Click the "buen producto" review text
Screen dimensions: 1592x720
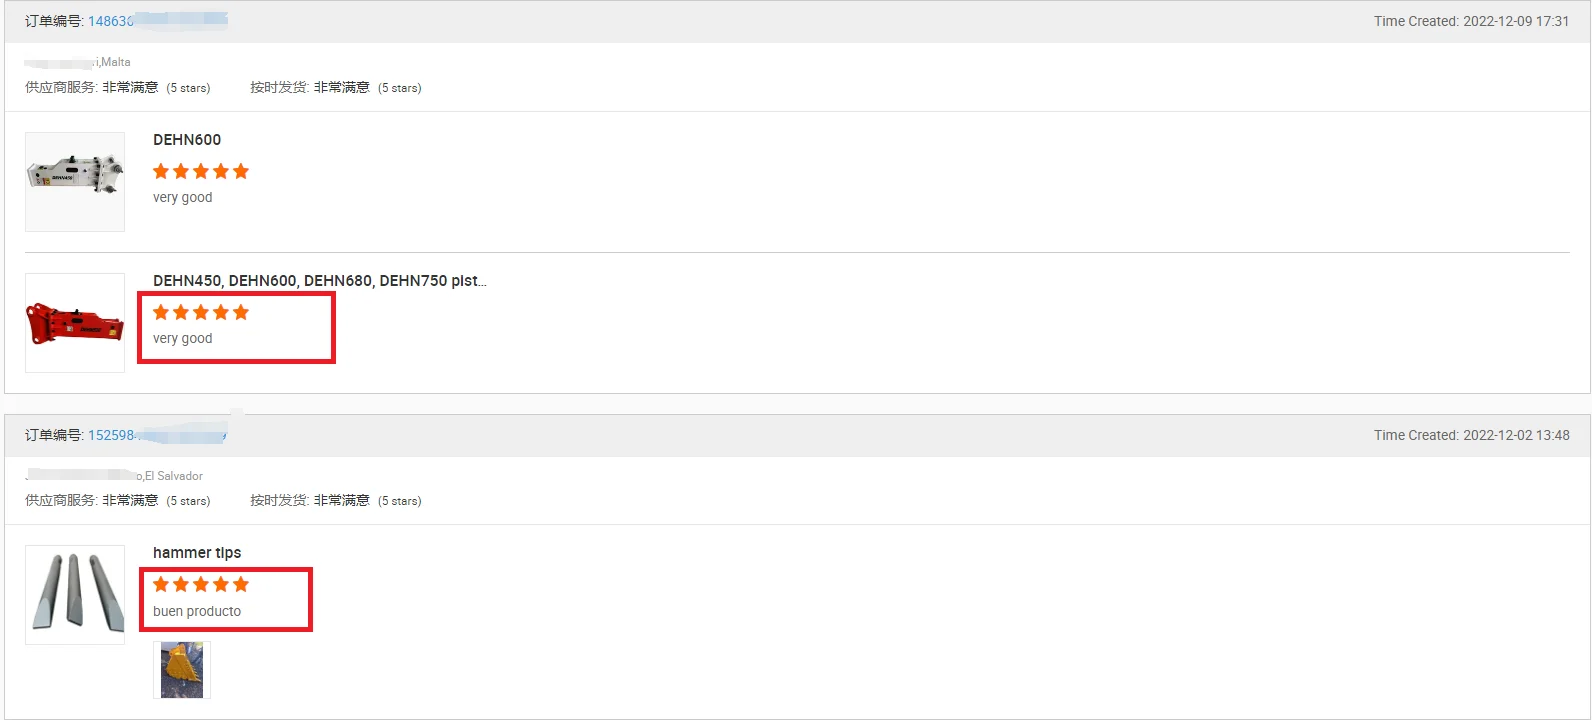197,611
